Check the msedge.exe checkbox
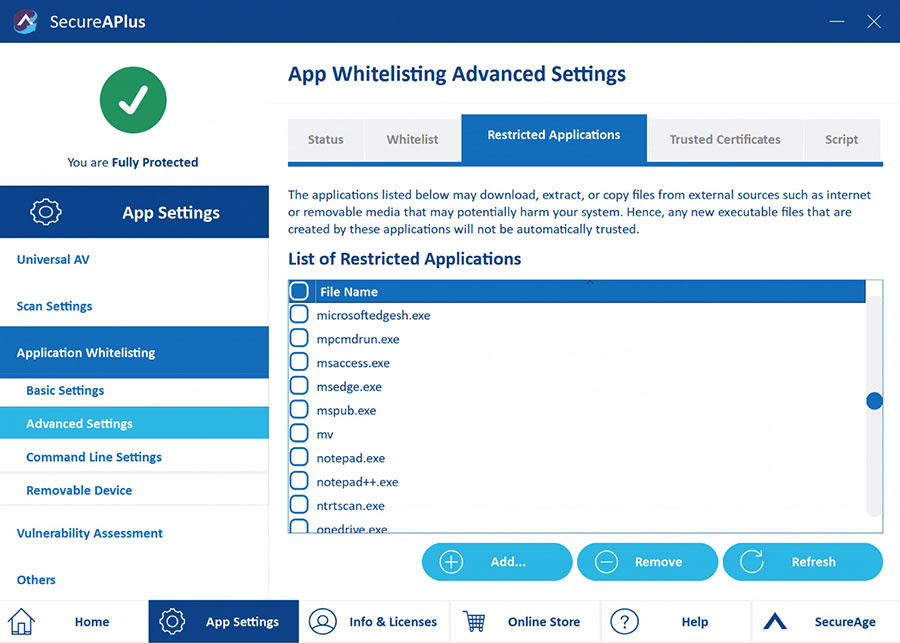The image size is (900, 643). 299,386
